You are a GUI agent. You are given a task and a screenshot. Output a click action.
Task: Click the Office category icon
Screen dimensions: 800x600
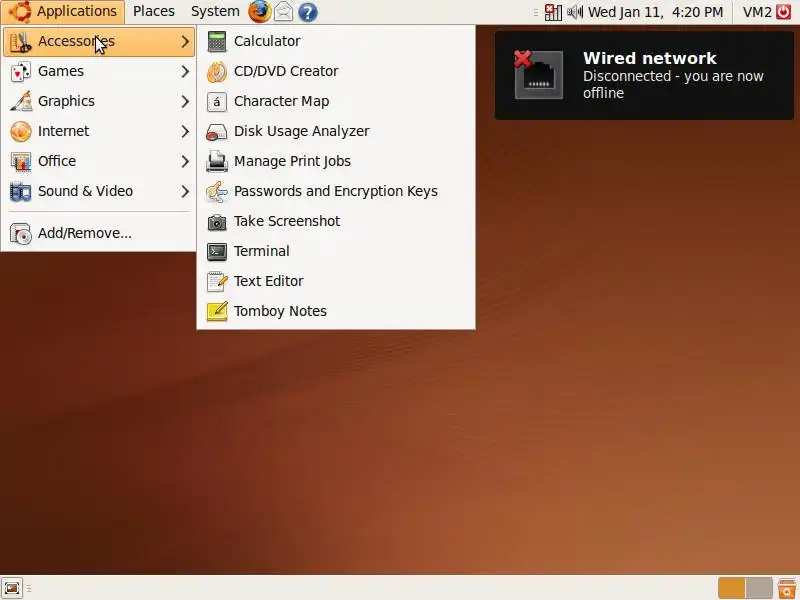tap(21, 161)
